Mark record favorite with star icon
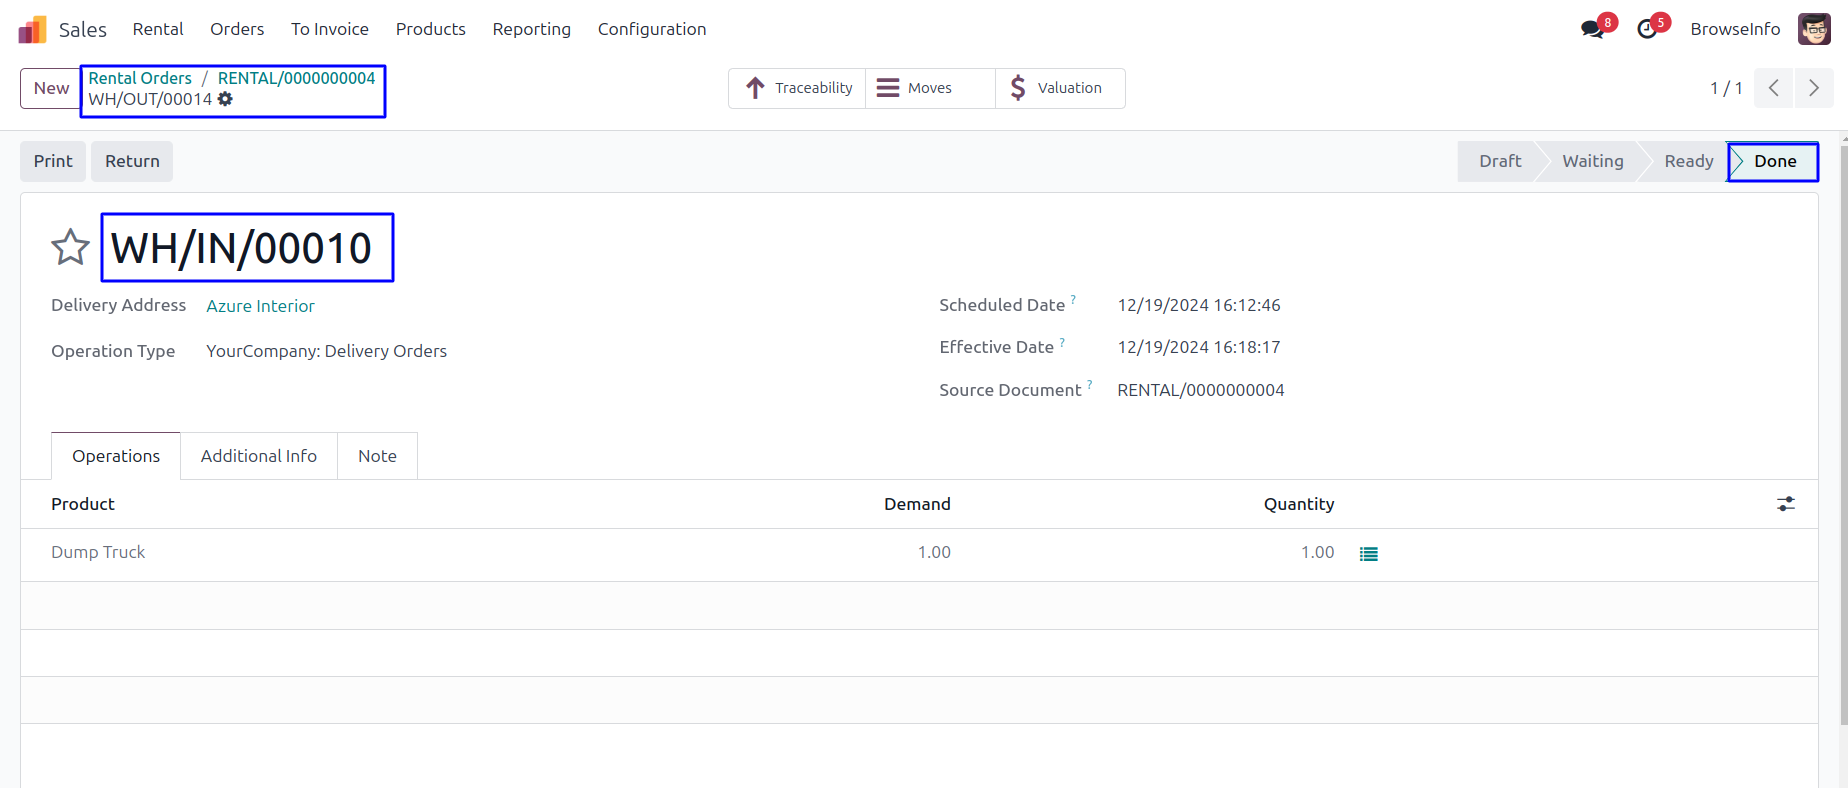Image resolution: width=1848 pixels, height=788 pixels. click(70, 247)
